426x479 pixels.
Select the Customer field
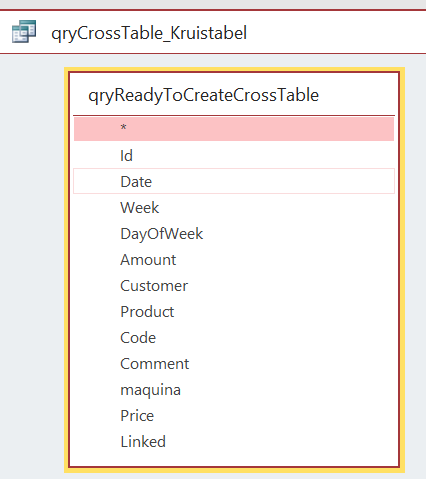click(234, 285)
